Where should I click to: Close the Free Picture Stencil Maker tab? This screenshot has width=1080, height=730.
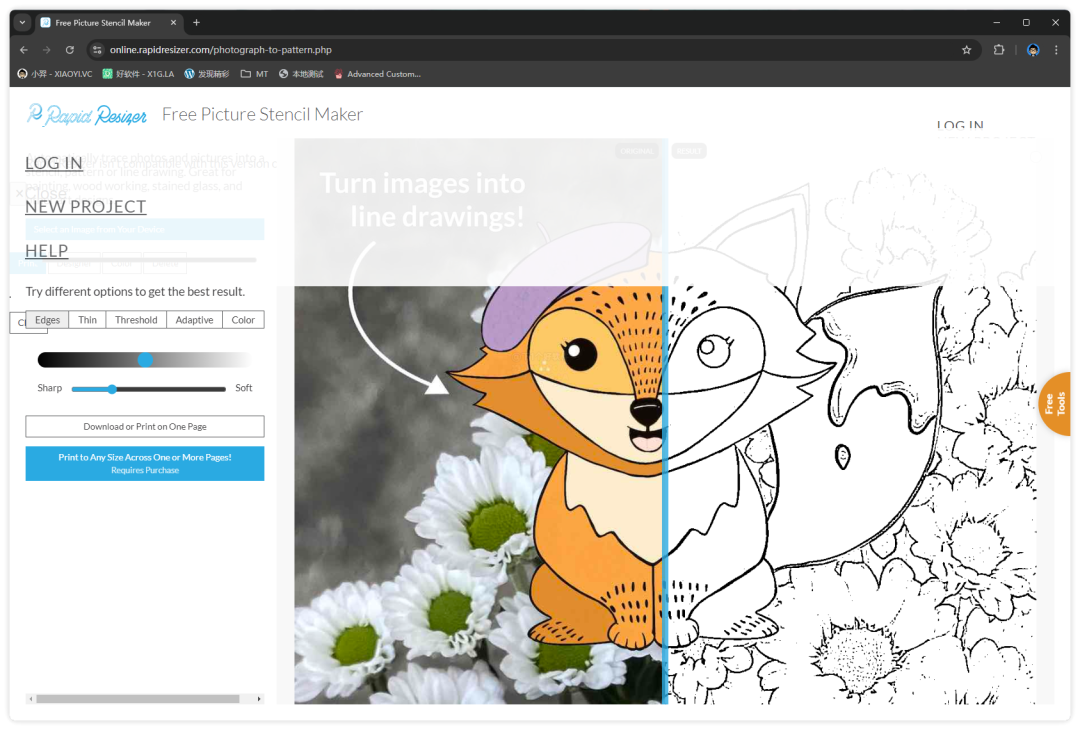(173, 23)
